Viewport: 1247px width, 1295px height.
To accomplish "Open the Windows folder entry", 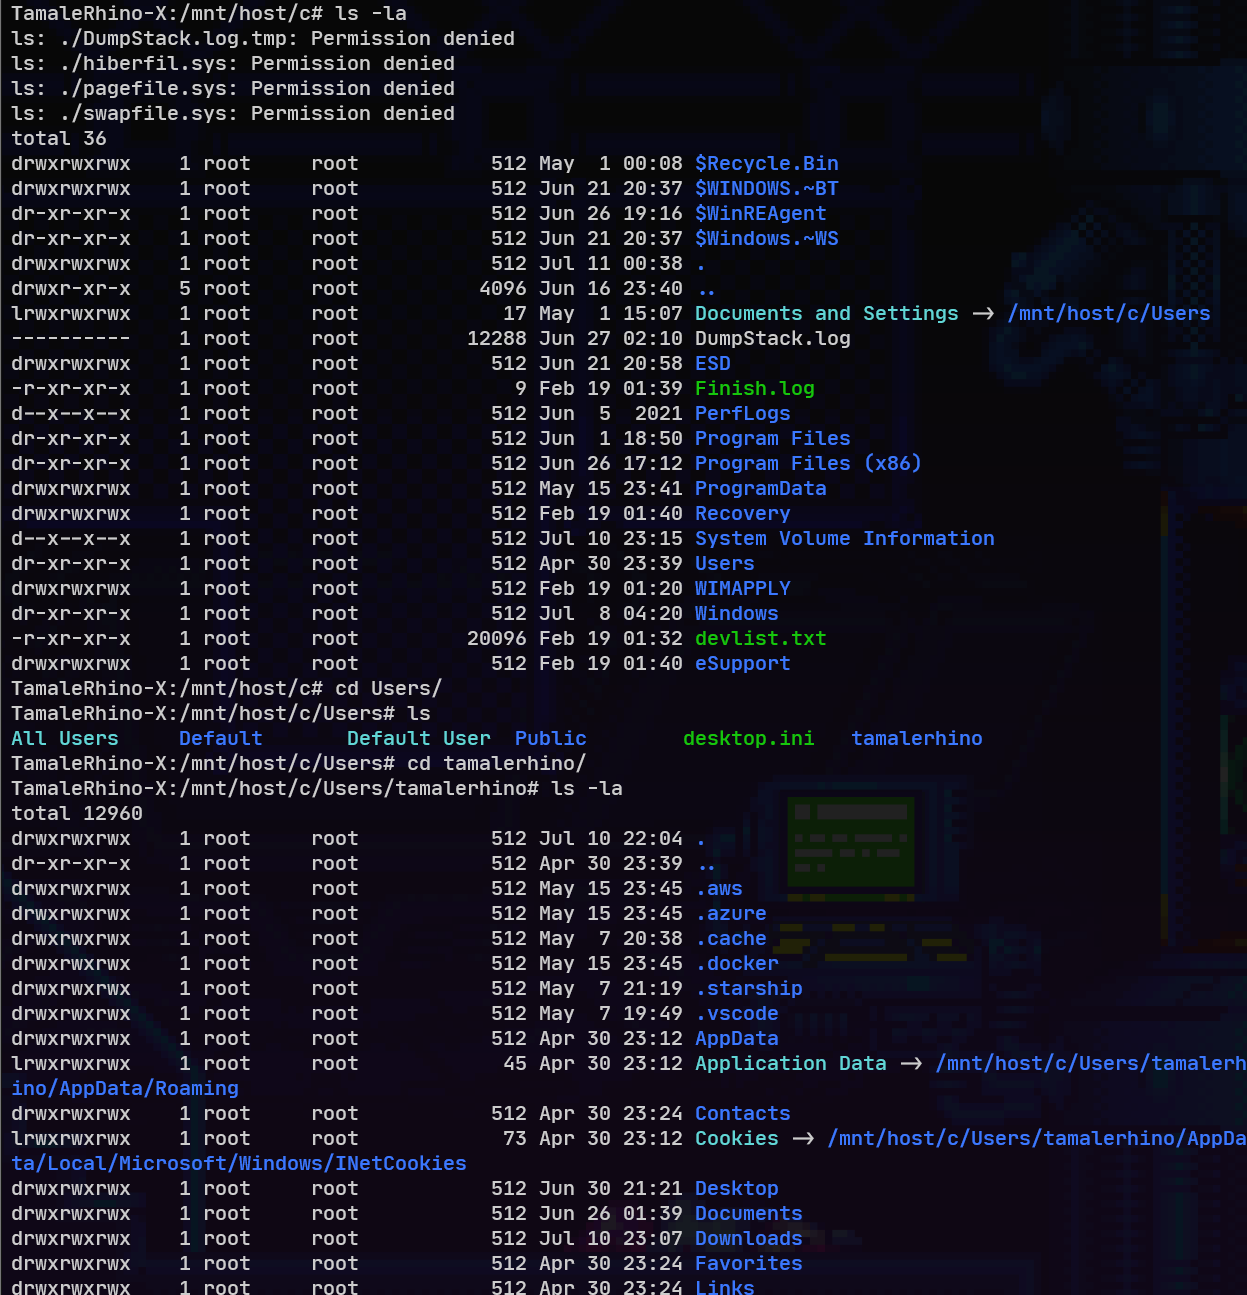I will (736, 613).
